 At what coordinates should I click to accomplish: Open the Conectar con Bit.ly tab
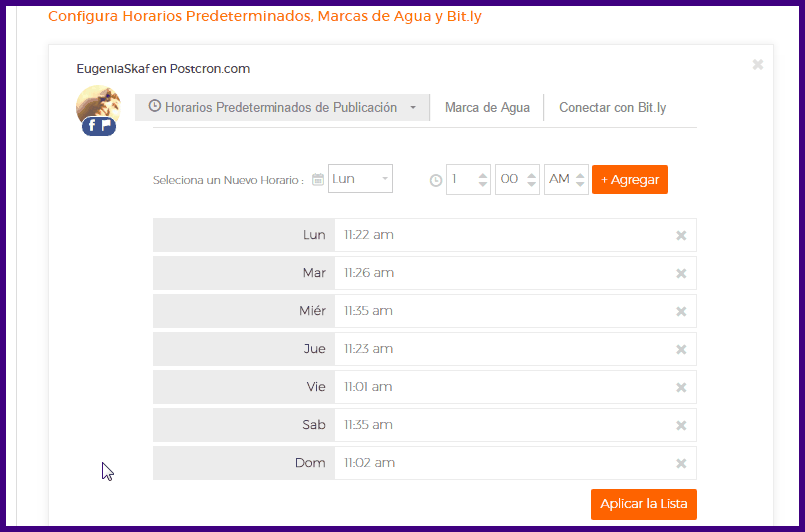pos(612,108)
